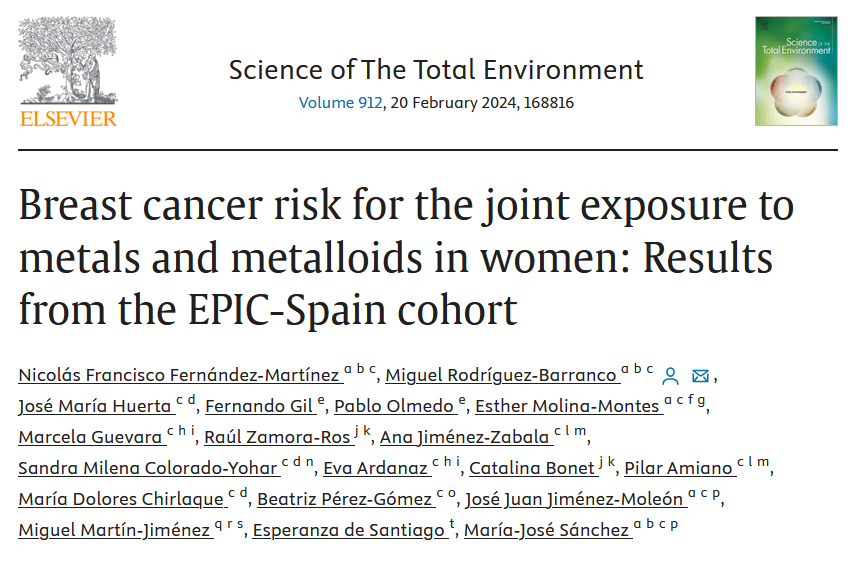The image size is (862, 568).
Task: Click author Fernando Gil
Action: (246, 407)
